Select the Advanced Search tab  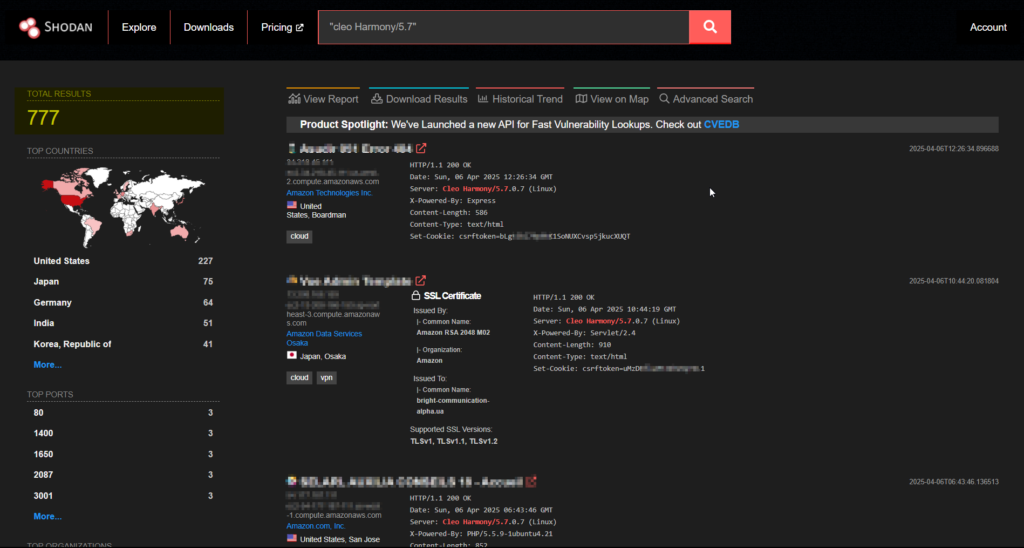(706, 99)
